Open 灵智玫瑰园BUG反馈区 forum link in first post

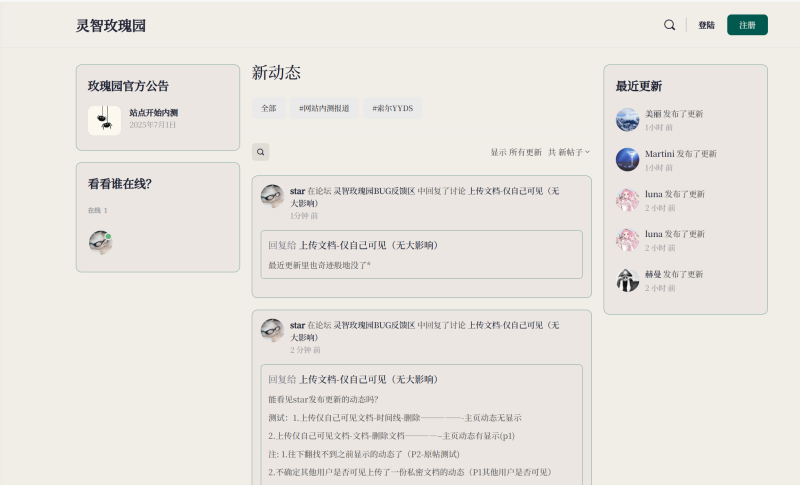coord(374,190)
